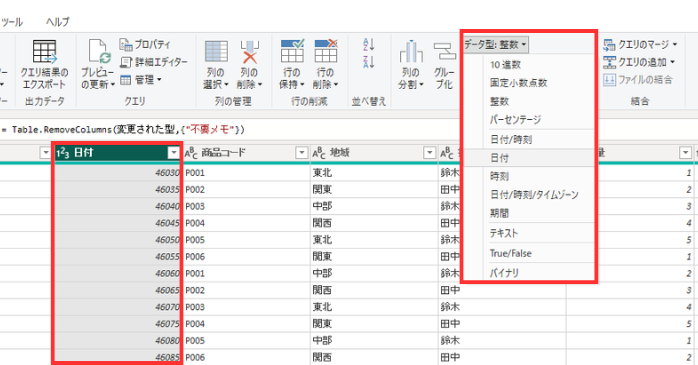Open プロパティ for the query
698x365 pixels.
[x=145, y=44]
